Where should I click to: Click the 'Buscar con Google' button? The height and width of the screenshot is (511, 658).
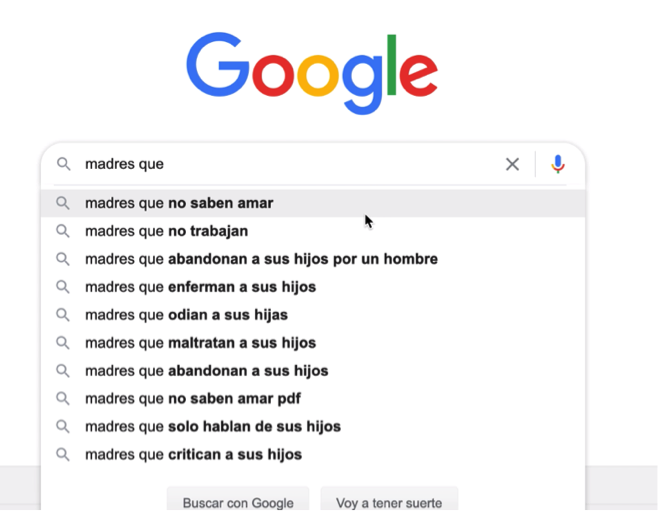(x=238, y=501)
